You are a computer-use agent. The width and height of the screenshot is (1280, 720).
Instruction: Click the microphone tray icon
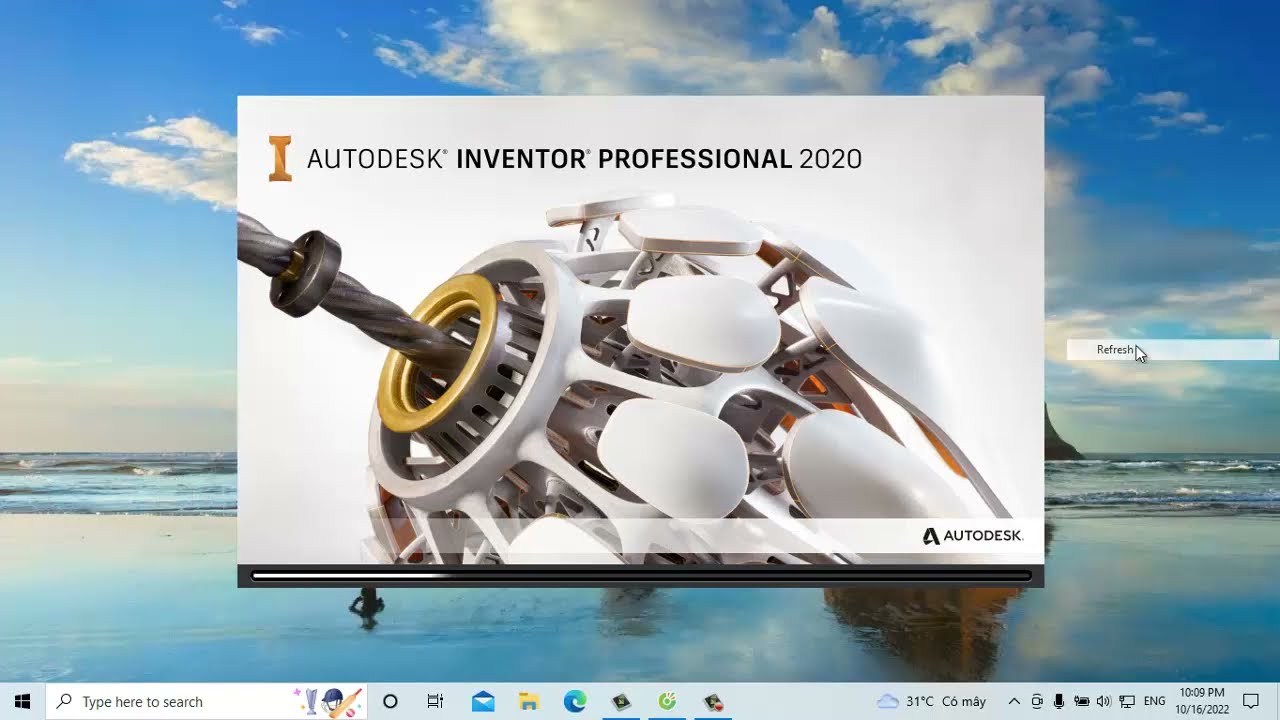tap(1059, 701)
